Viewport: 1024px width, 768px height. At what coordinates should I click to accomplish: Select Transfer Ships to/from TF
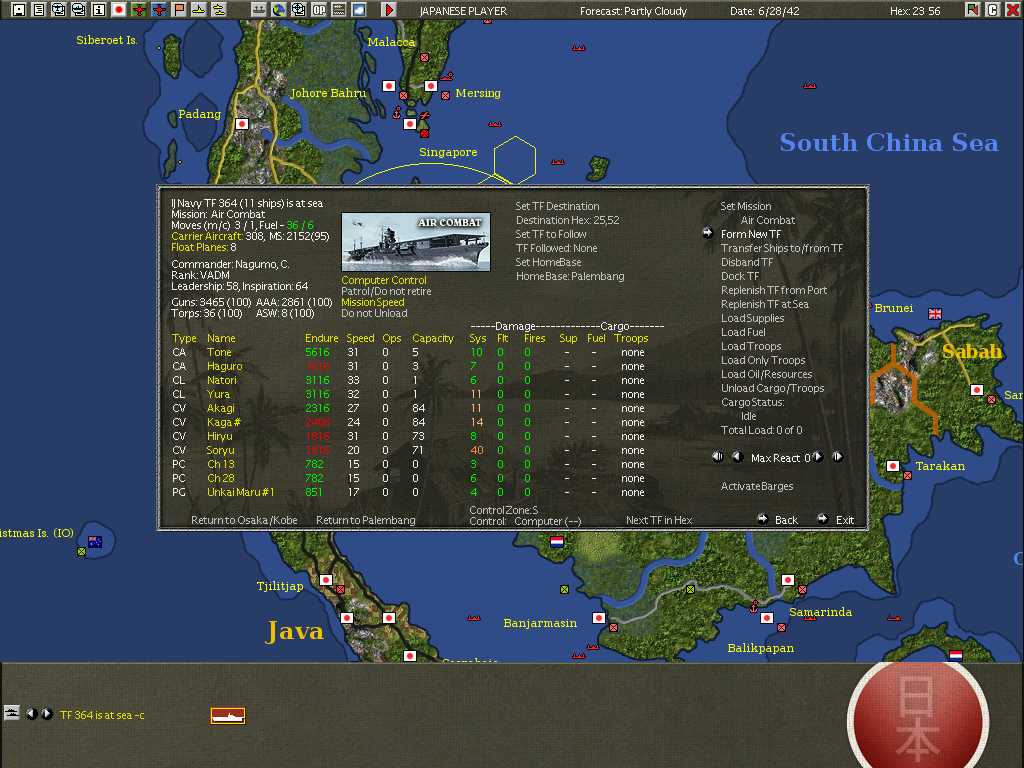point(782,248)
